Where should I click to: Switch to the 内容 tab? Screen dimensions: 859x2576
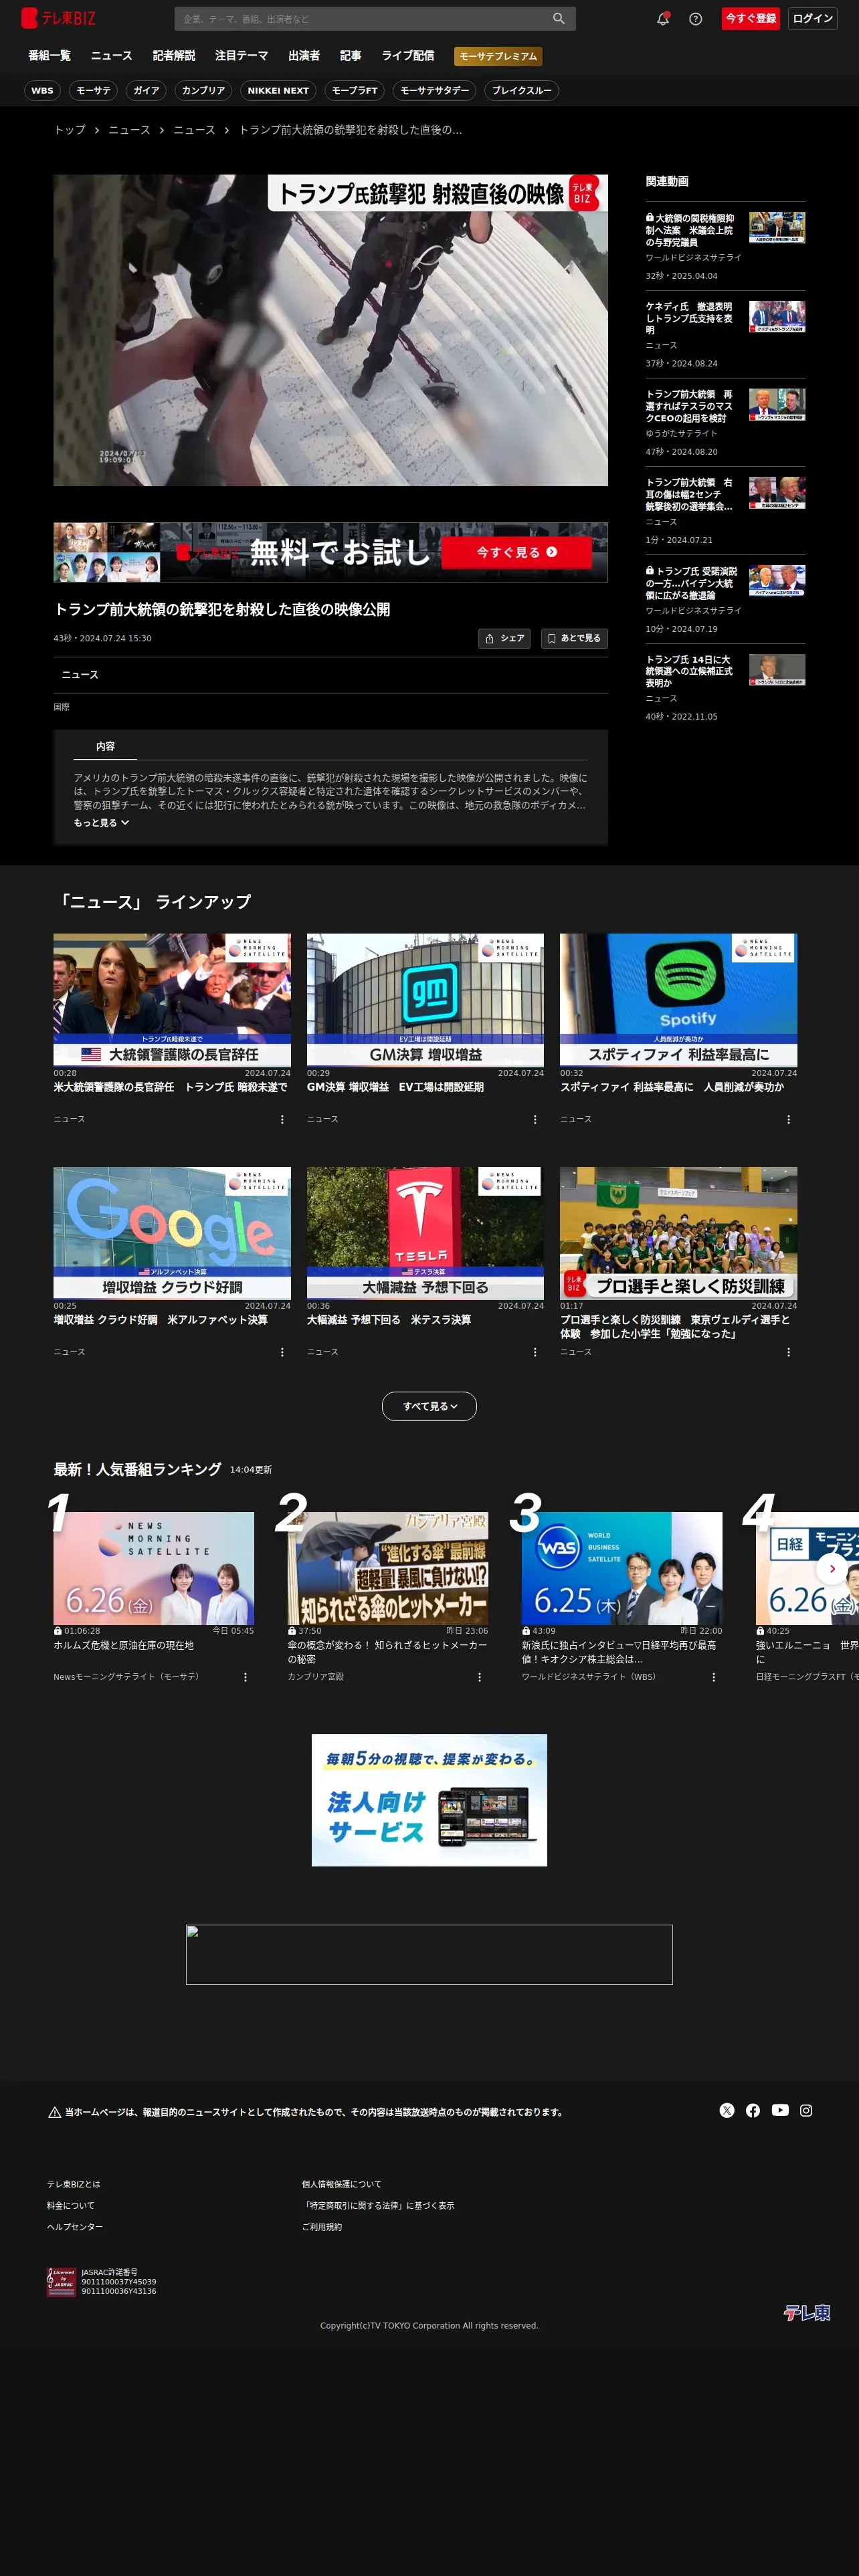pos(105,747)
